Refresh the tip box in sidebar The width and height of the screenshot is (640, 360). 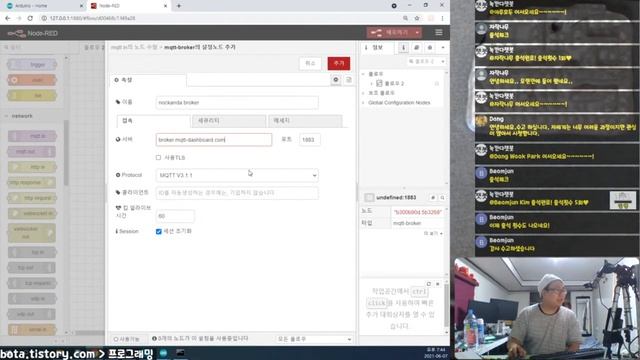point(429,284)
